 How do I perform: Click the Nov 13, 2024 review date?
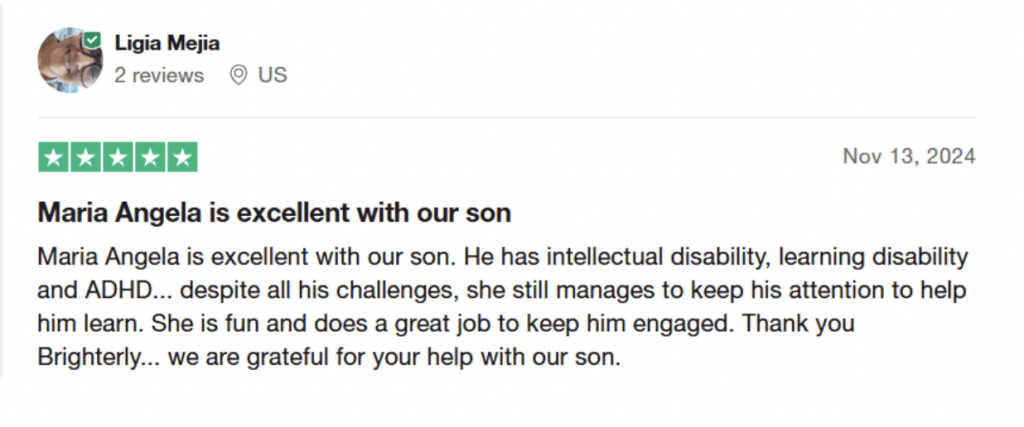[909, 156]
